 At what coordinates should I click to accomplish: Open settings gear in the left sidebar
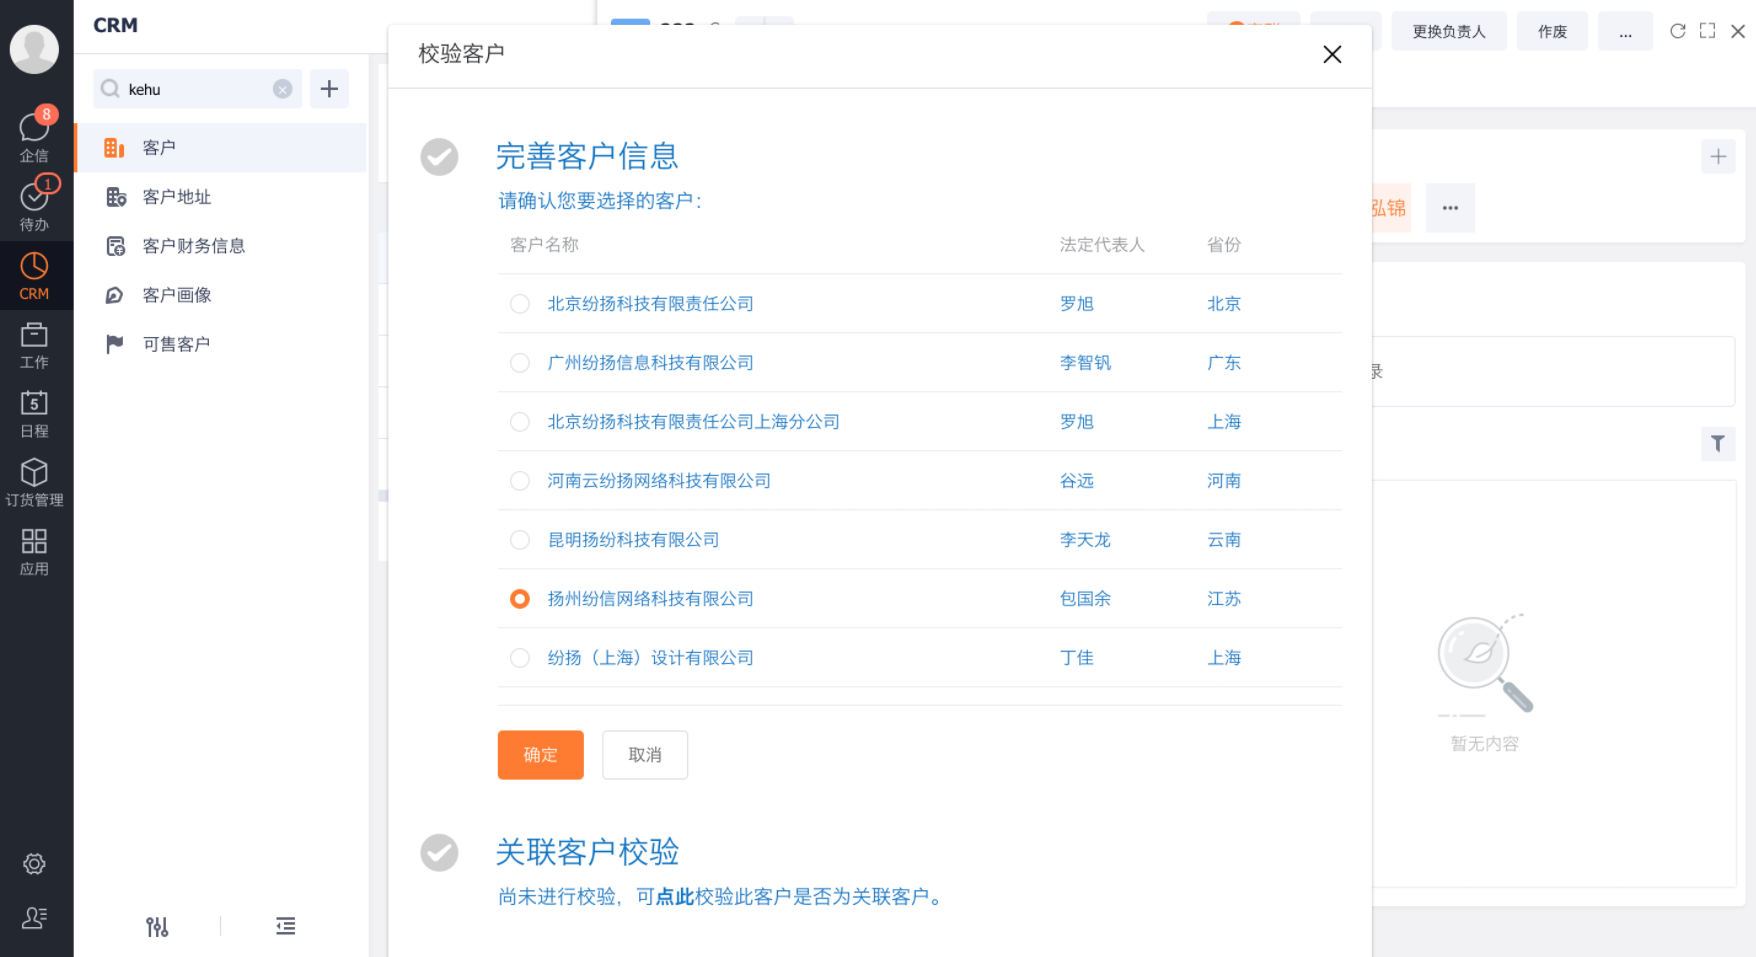coord(34,864)
